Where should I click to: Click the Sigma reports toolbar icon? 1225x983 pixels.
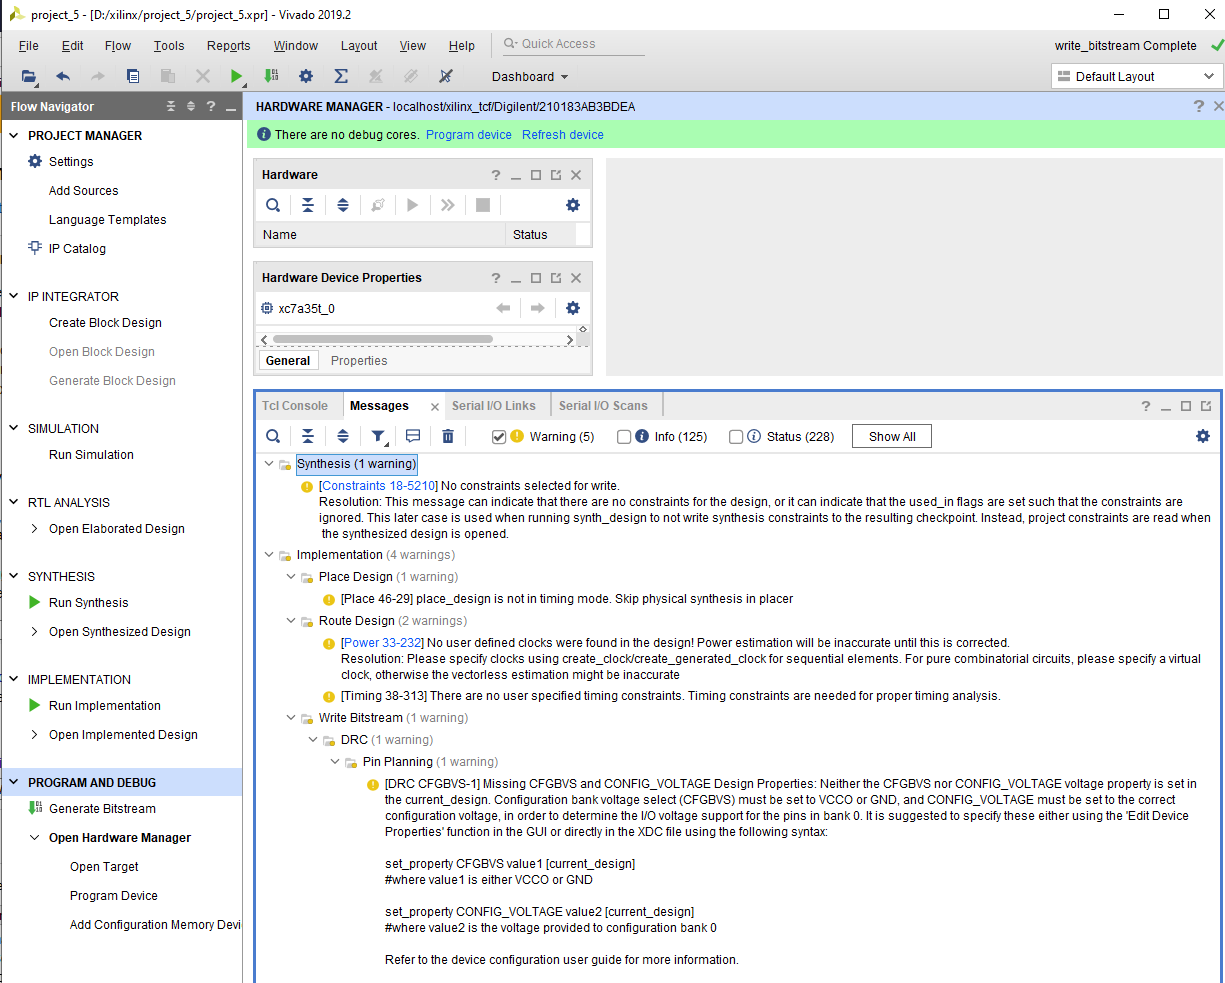coord(341,76)
